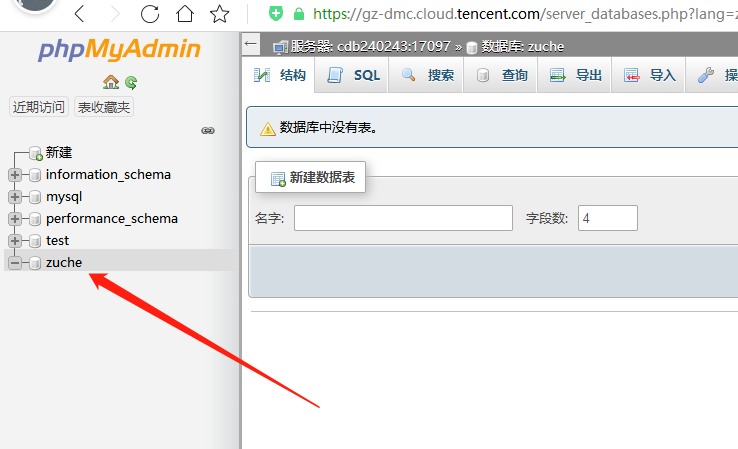Click 新建 in the database tree
The image size is (738, 449).
click(x=59, y=152)
